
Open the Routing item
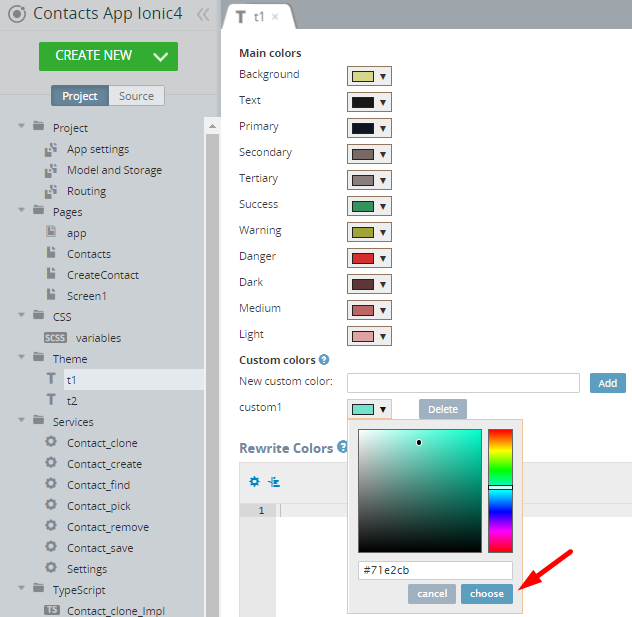coord(86,191)
